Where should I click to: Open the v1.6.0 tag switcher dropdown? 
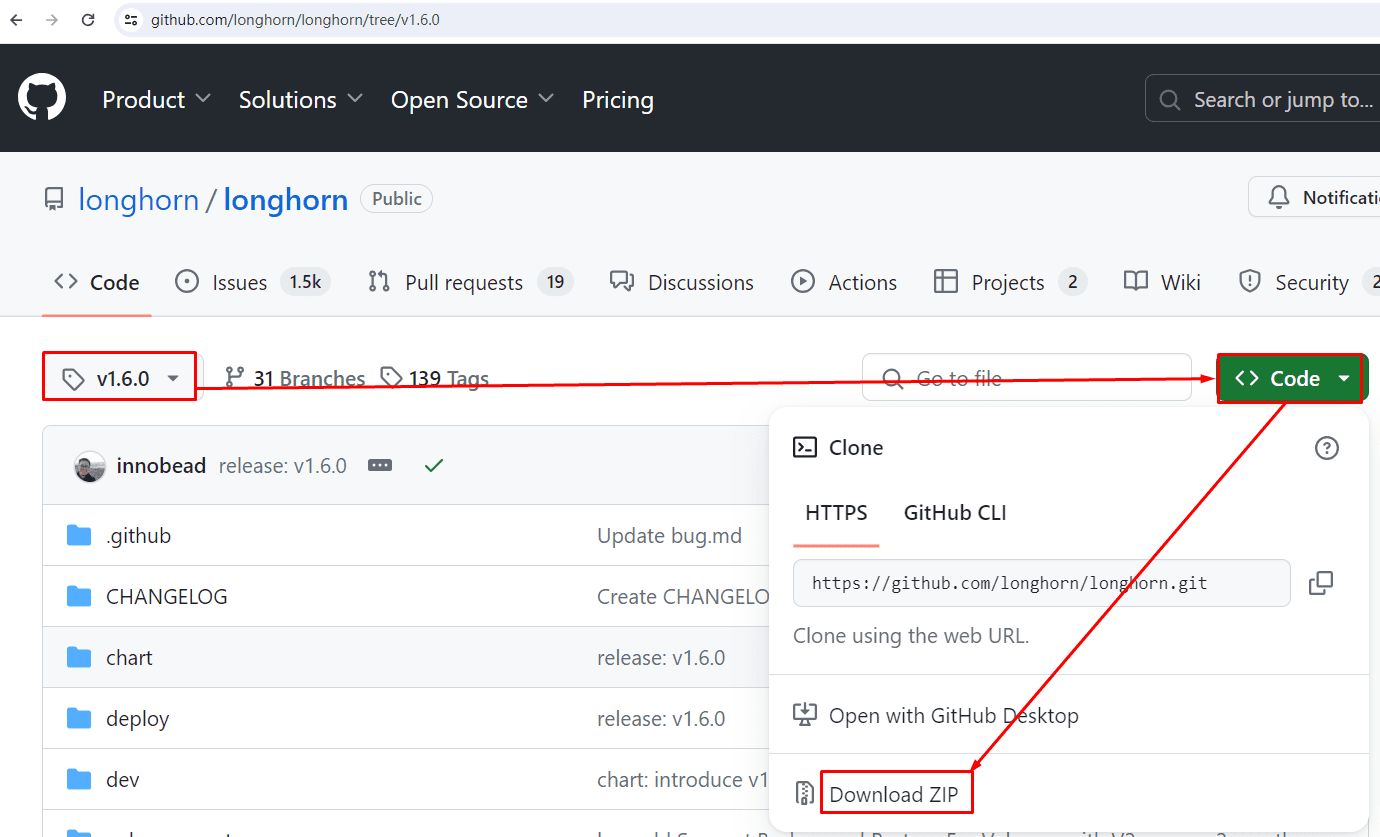click(120, 378)
